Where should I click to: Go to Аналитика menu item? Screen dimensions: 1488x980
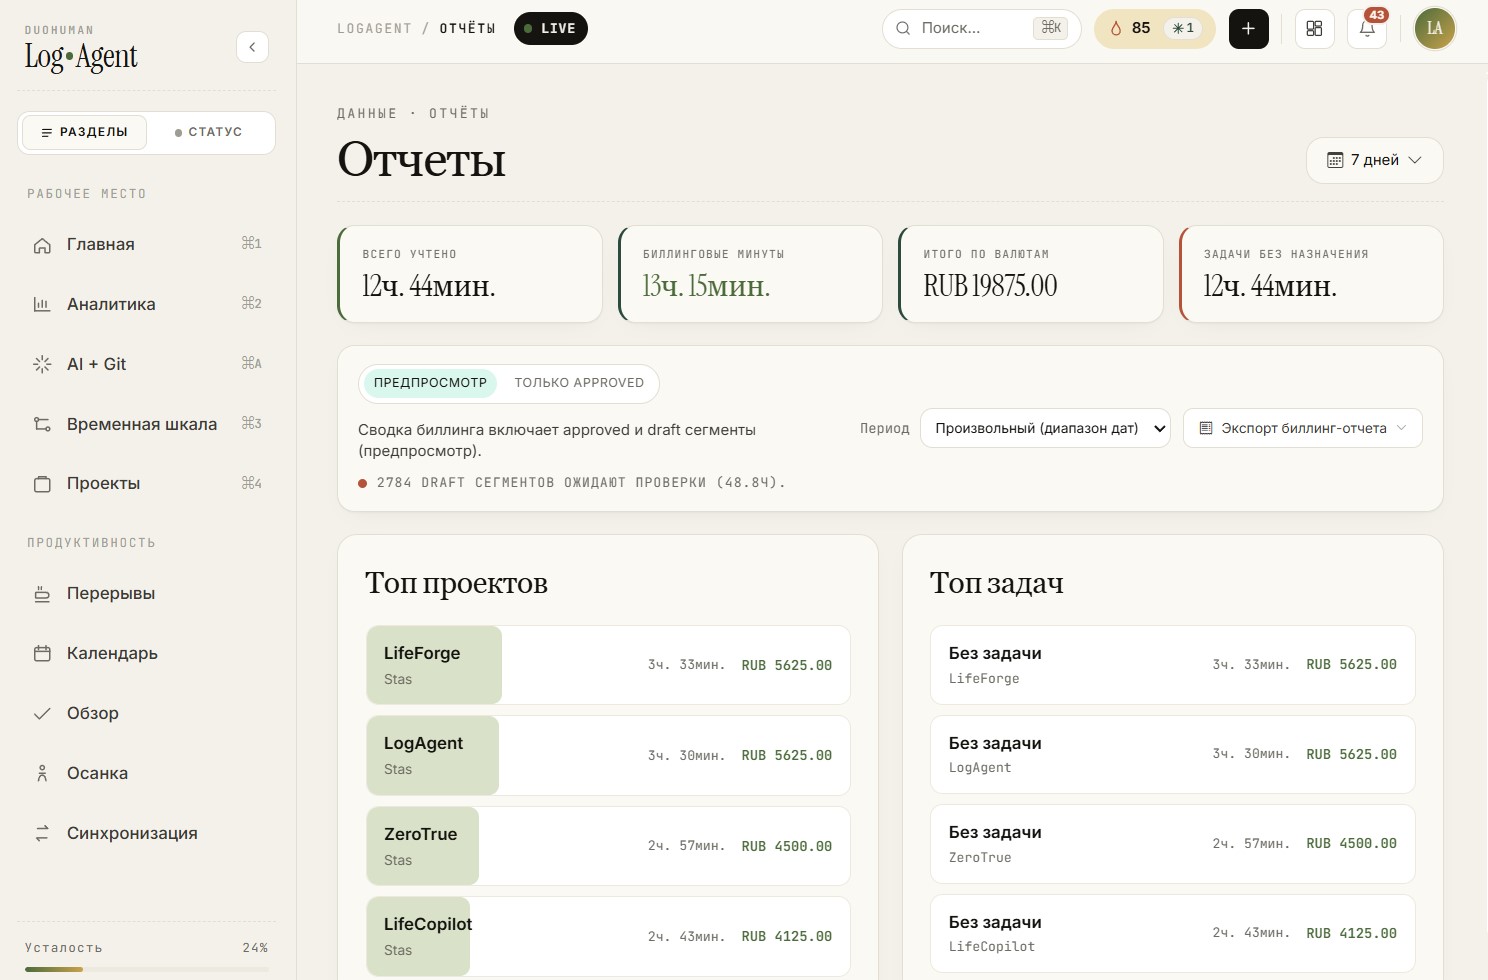pyautogui.click(x=147, y=305)
